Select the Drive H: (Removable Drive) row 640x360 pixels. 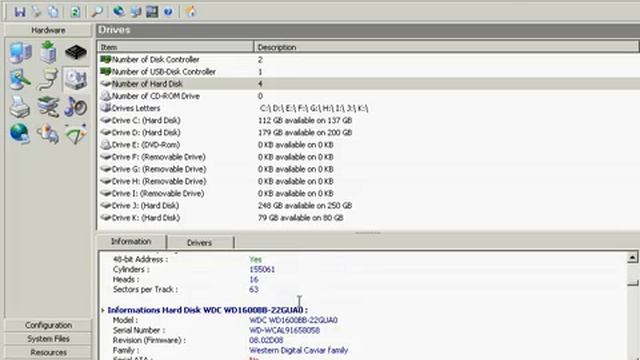pyautogui.click(x=369, y=181)
